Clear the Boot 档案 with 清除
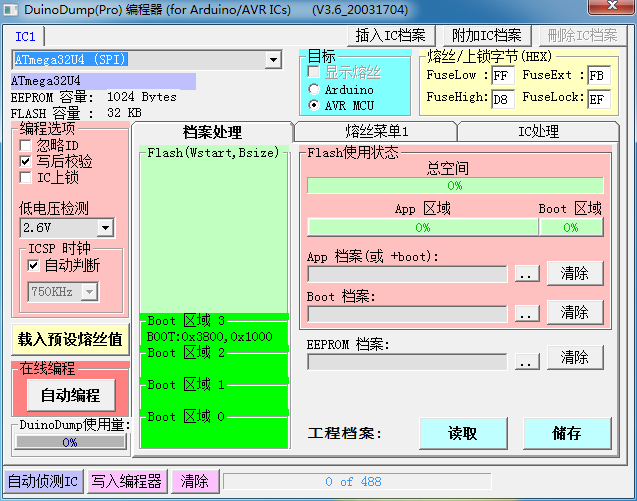Screen dimensions: 637x501 (x=575, y=312)
